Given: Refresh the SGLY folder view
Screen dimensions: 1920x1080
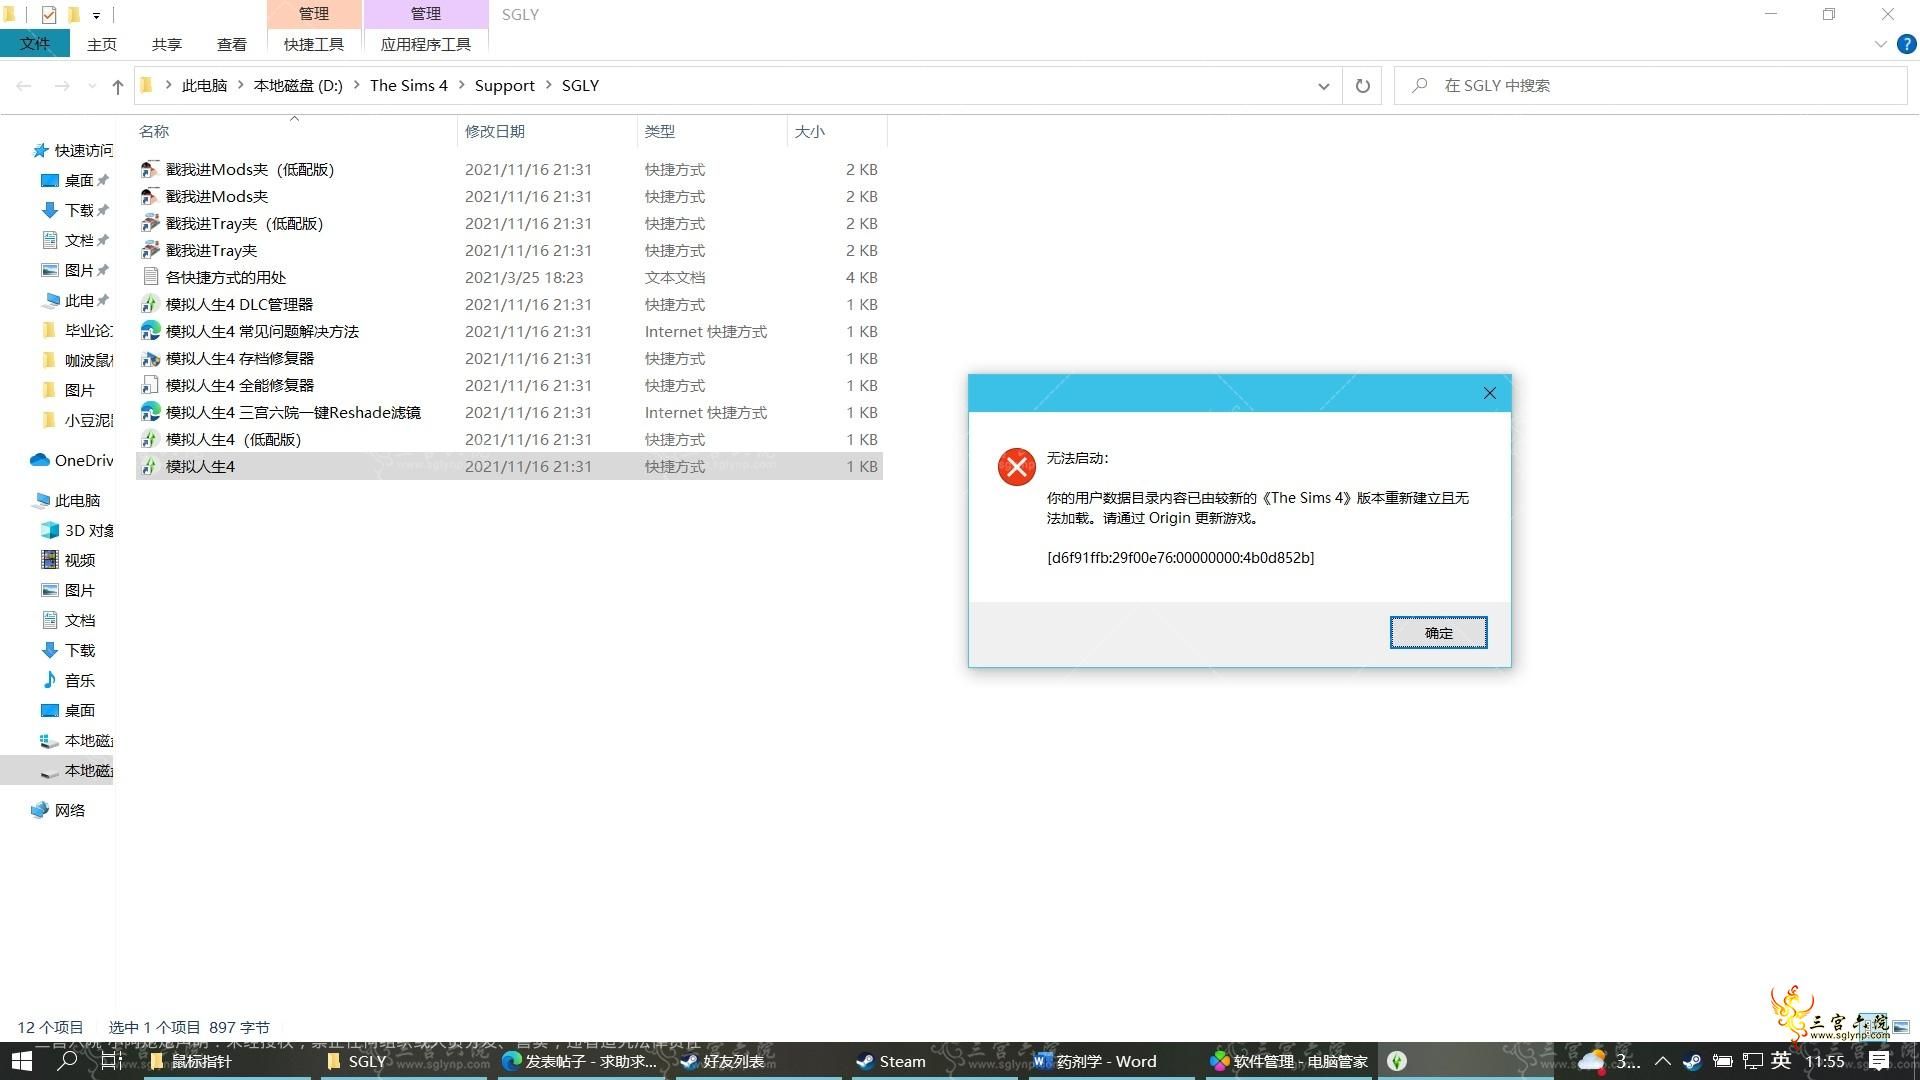Looking at the screenshot, I should point(1362,86).
